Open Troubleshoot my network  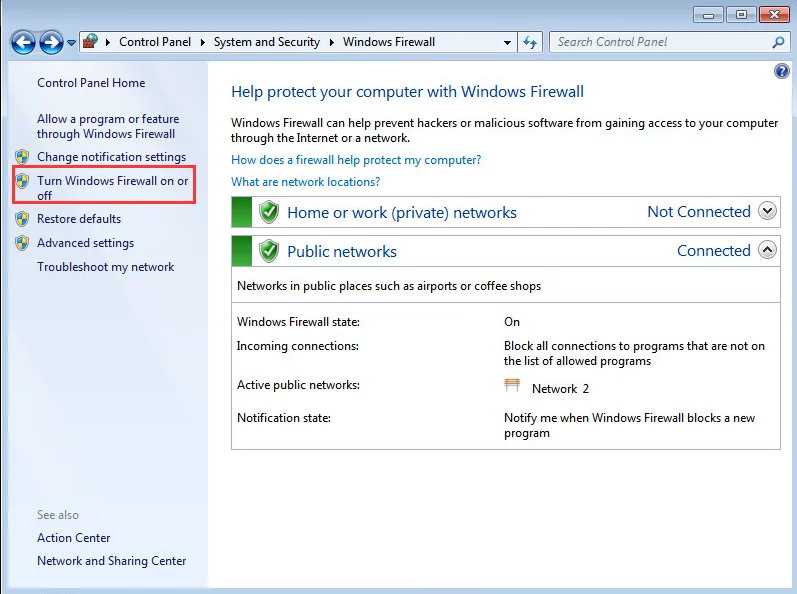click(x=106, y=267)
